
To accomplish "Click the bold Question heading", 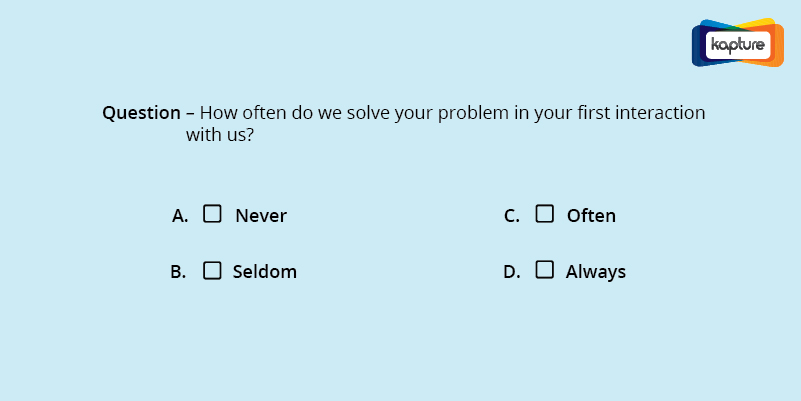I will point(142,112).
